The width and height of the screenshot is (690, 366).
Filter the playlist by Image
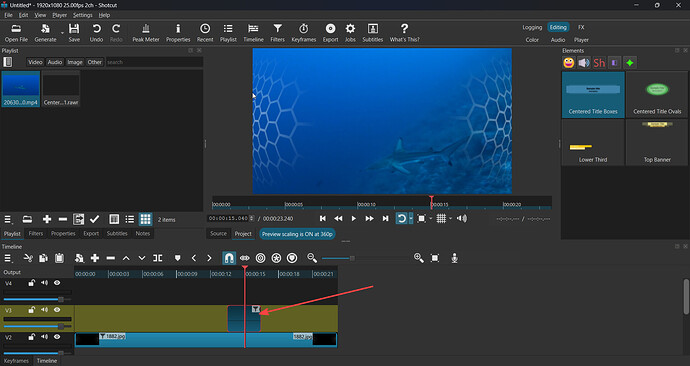tap(75, 62)
